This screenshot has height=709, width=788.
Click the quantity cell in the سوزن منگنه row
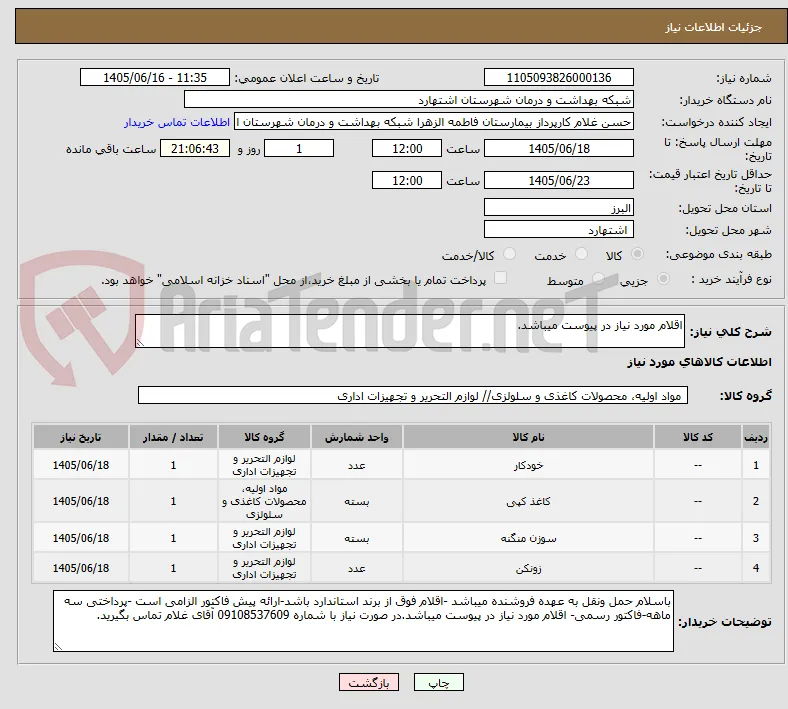pos(173,538)
